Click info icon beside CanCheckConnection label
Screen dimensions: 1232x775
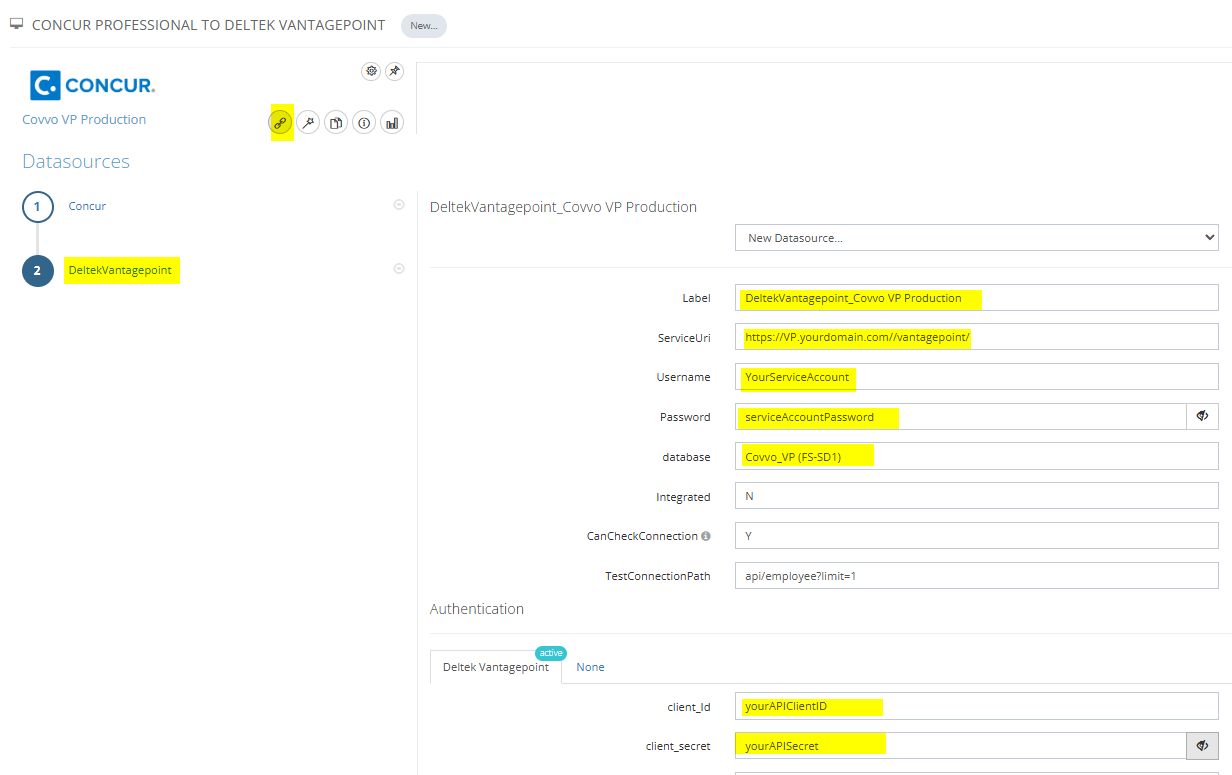tap(706, 536)
